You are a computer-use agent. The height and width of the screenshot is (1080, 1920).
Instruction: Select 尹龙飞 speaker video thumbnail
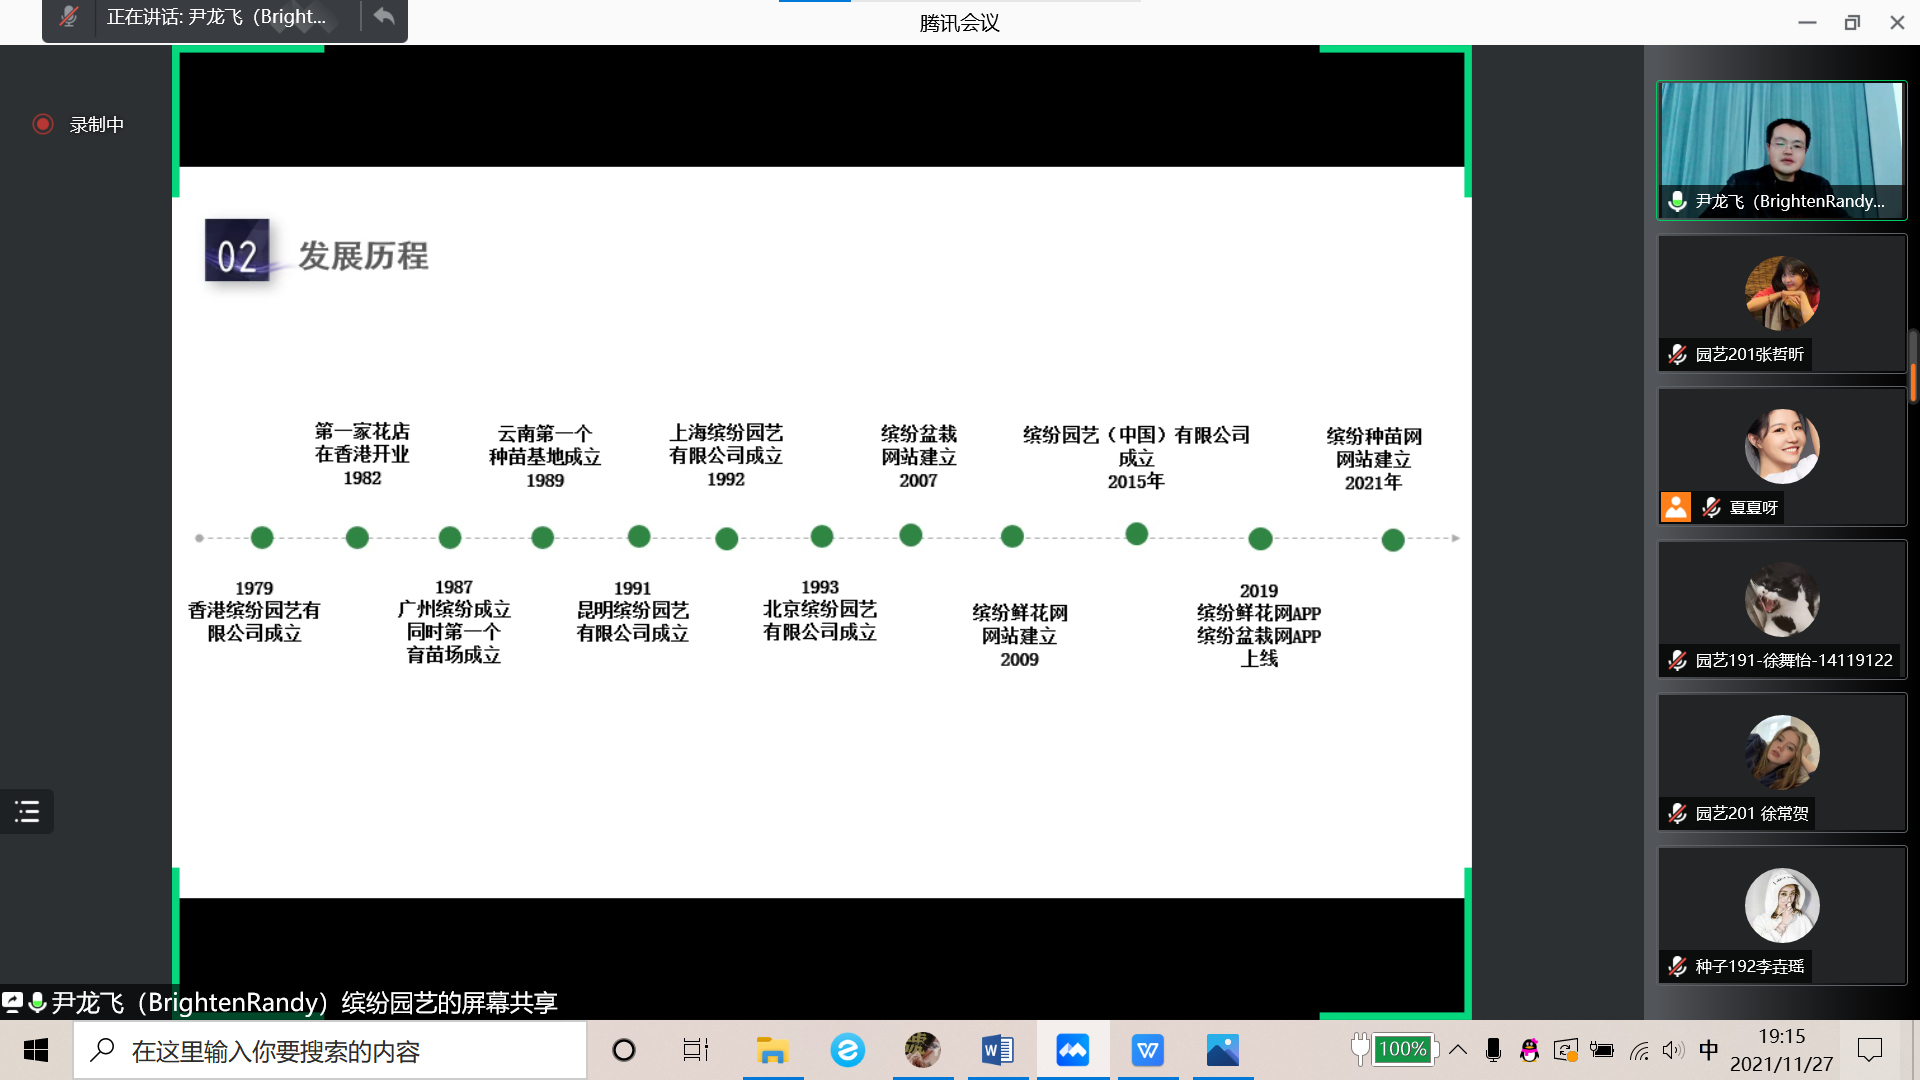pyautogui.click(x=1781, y=150)
